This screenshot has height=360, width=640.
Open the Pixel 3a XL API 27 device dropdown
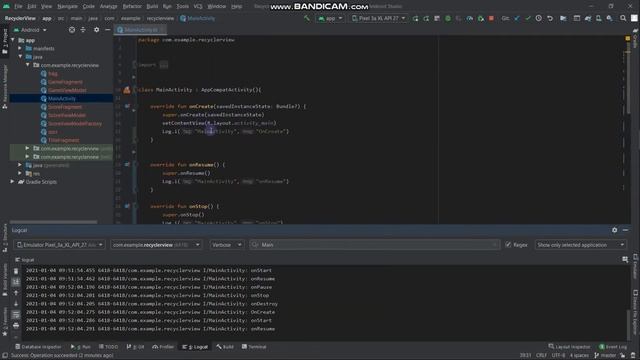coord(378,18)
